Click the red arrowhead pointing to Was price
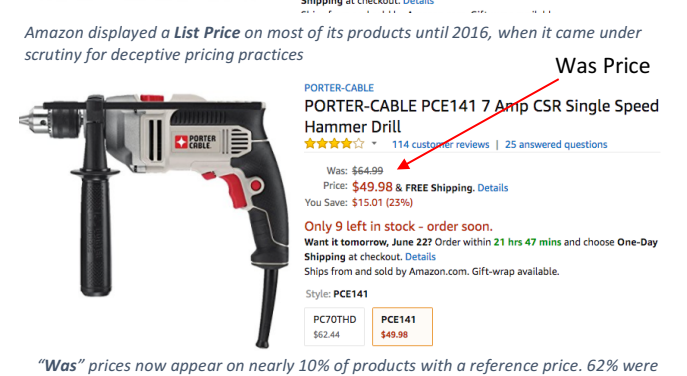Image resolution: width=687 pixels, height=376 pixels. pos(404,163)
